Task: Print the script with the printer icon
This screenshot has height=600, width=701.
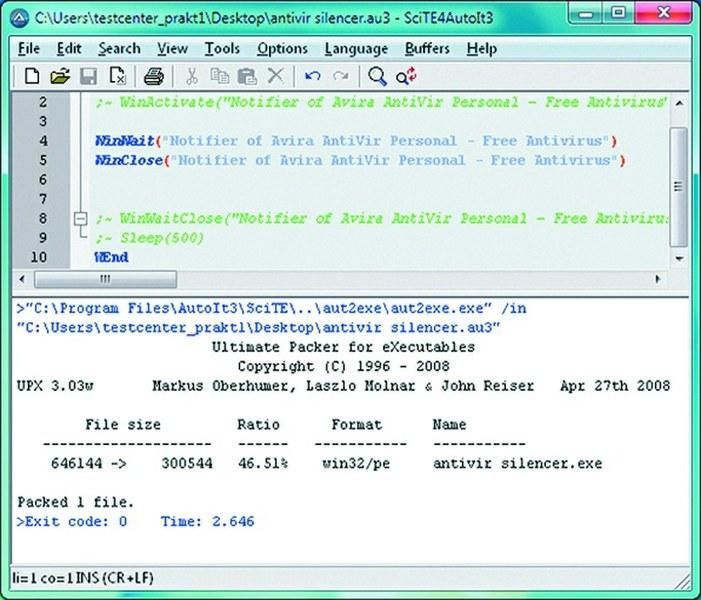Action: point(153,76)
